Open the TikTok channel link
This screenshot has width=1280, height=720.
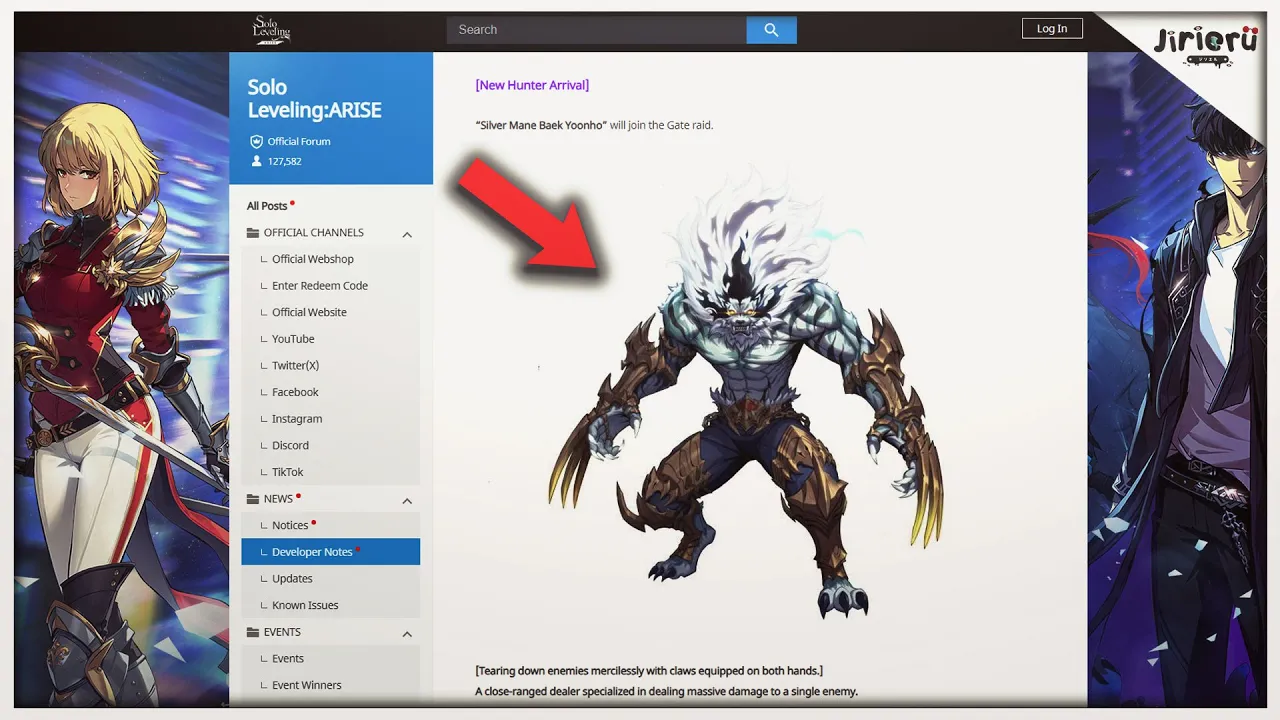pos(287,472)
